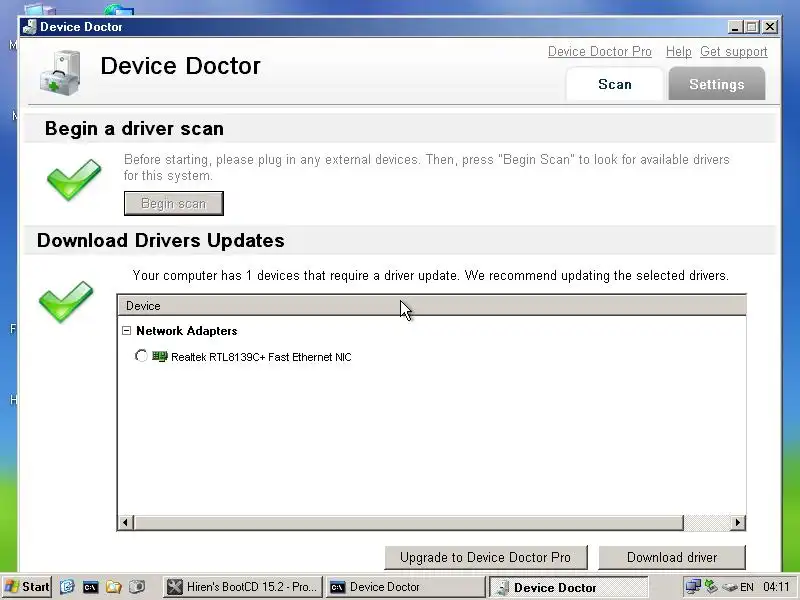800x600 pixels.
Task: Click the system clock showing 04:11
Action: (776, 587)
